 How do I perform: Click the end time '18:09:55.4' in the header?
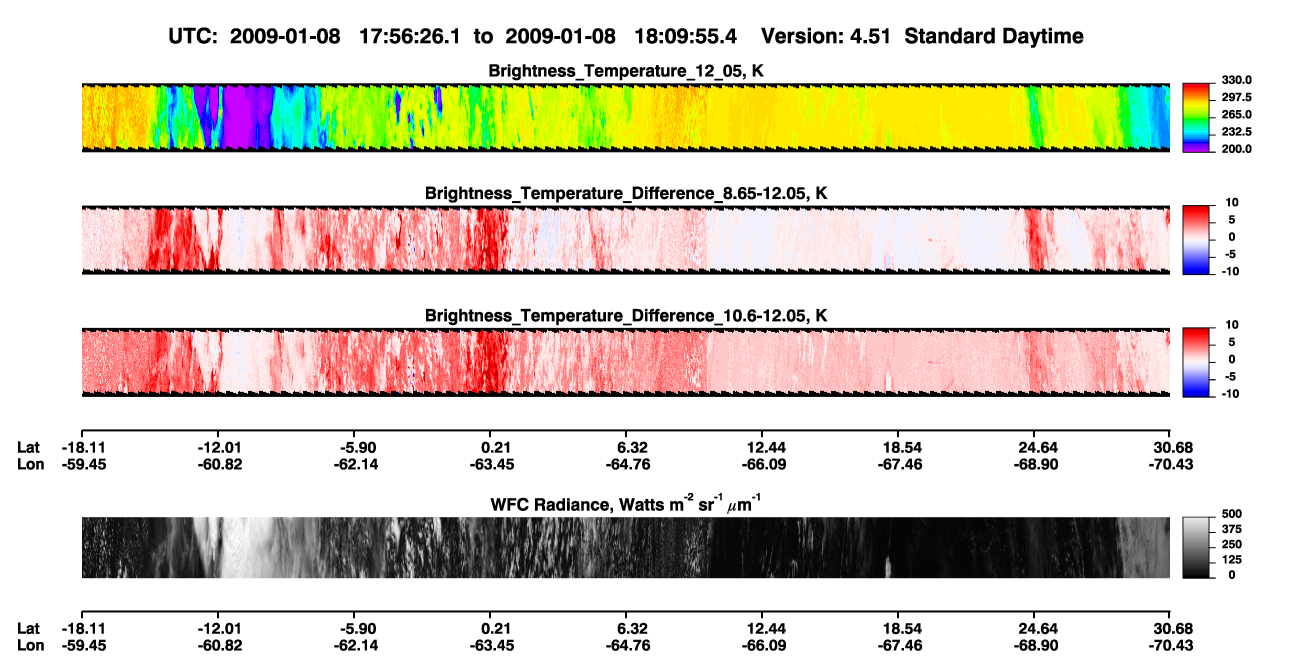coord(685,36)
